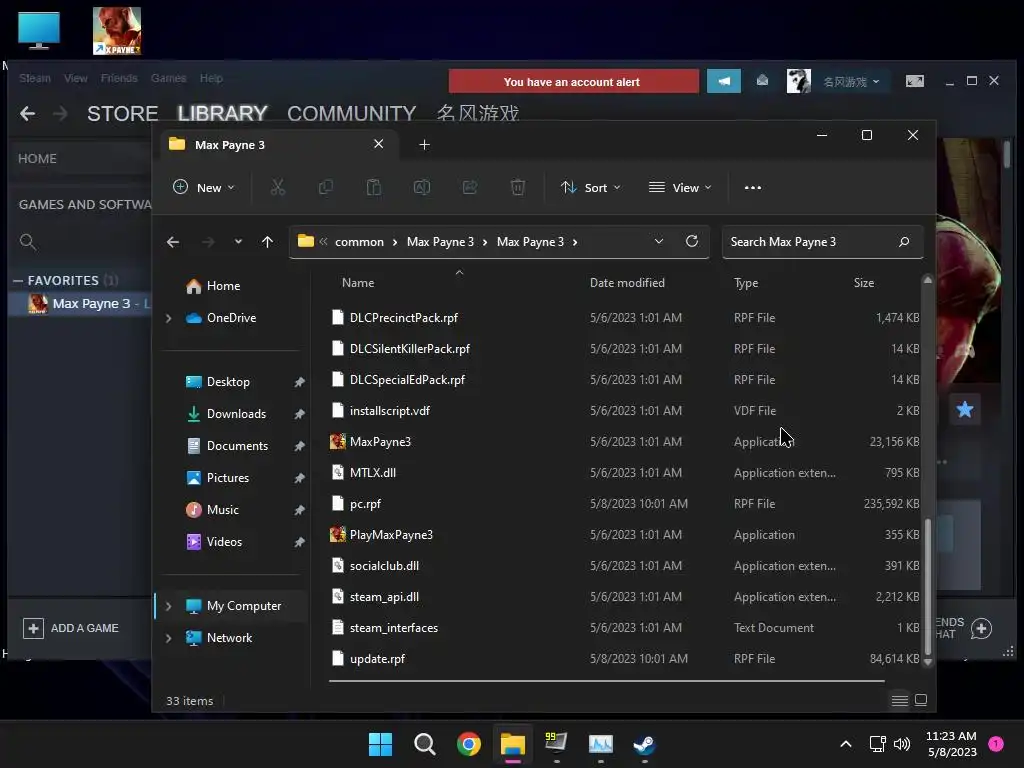Open Steam account name dropdown
1024x768 pixels.
point(851,82)
